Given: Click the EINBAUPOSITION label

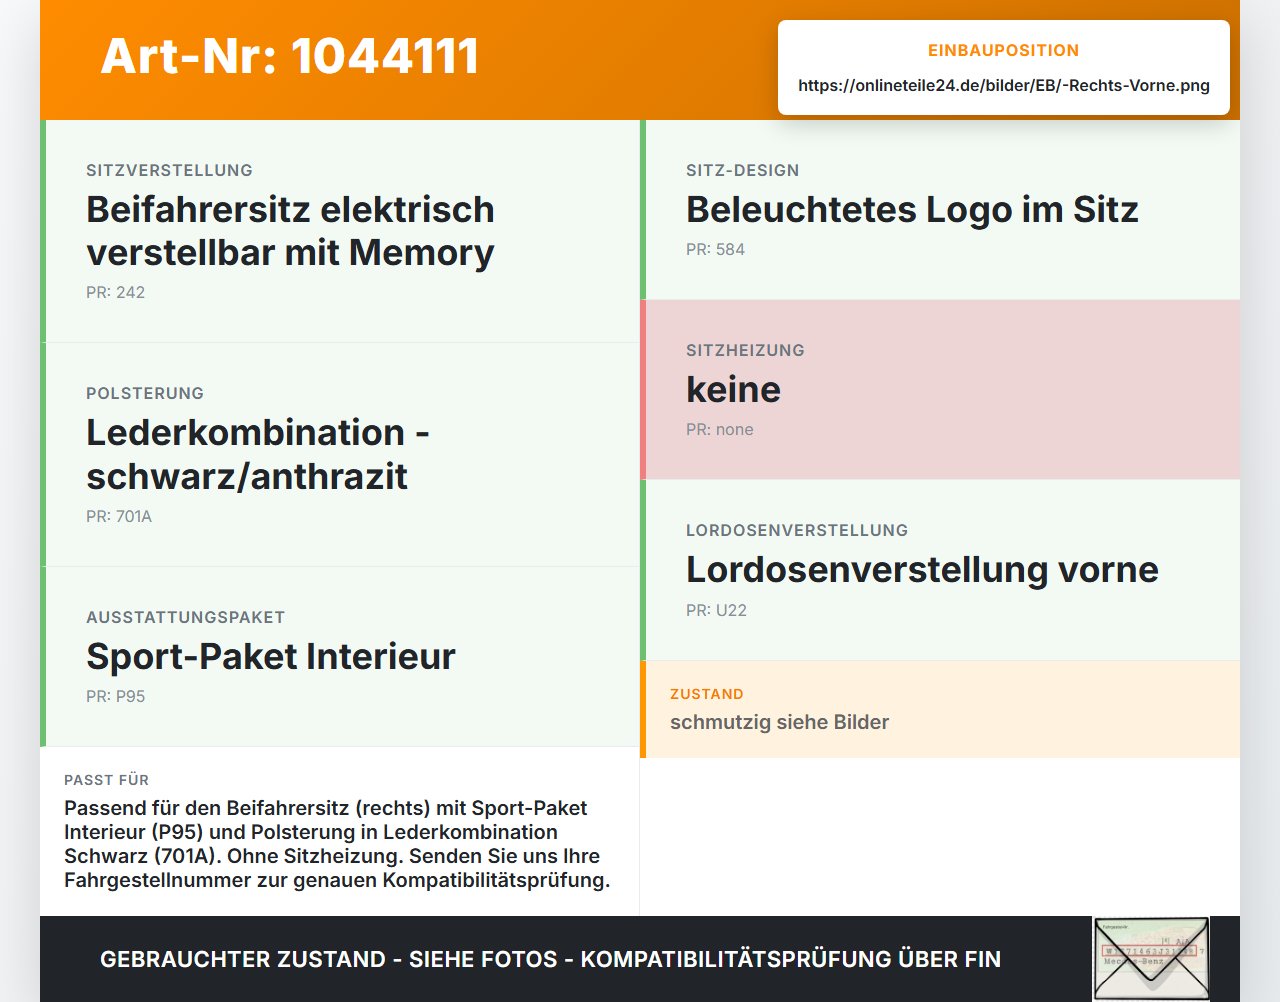Looking at the screenshot, I should [x=1003, y=50].
